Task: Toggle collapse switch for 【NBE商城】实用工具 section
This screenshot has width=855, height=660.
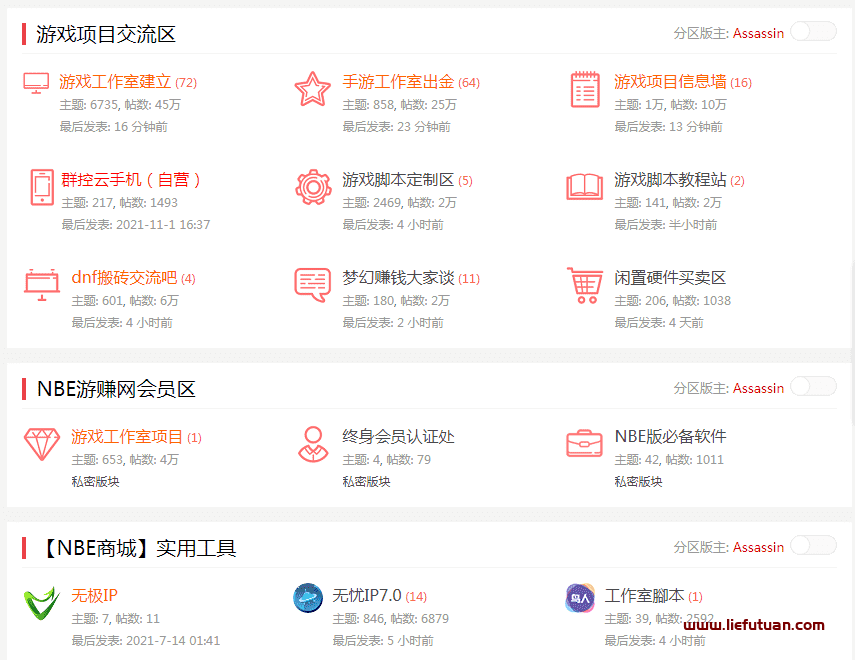Action: click(812, 546)
